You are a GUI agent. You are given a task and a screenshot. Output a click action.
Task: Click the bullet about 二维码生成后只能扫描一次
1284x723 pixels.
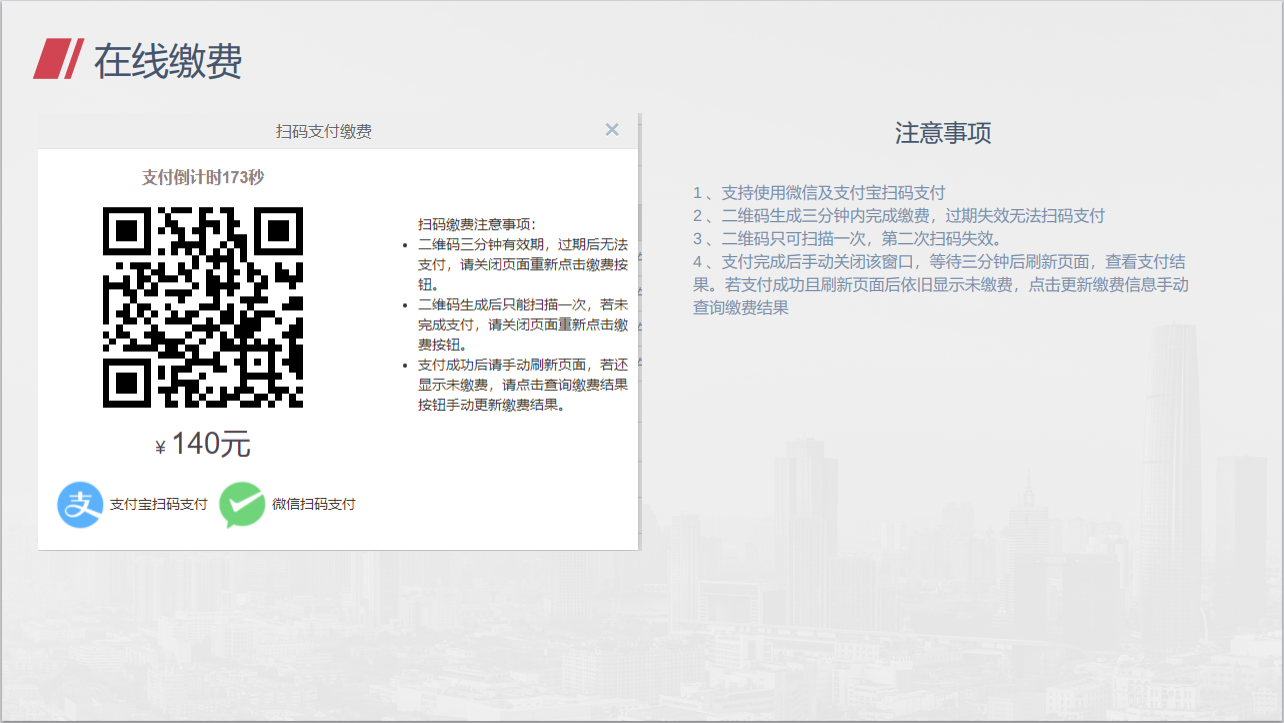click(x=522, y=325)
